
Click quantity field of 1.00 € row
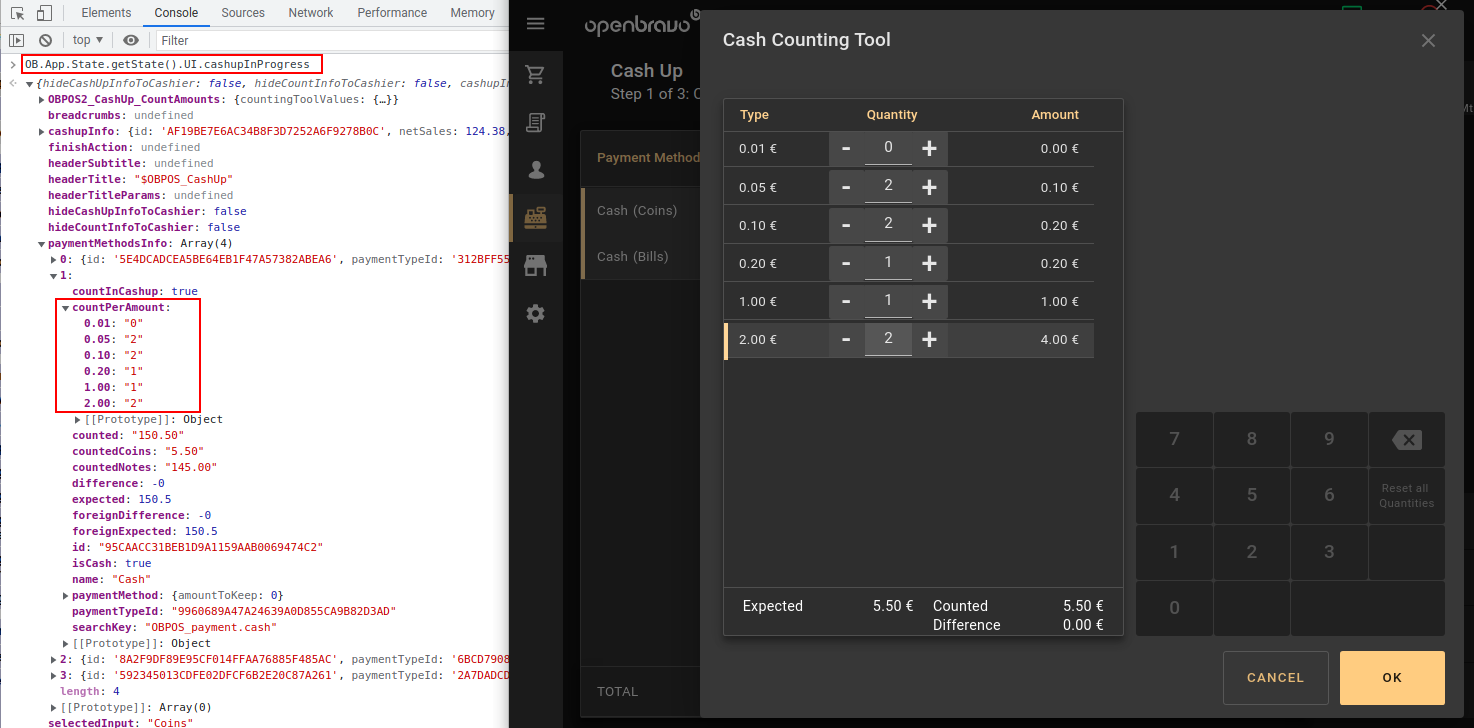888,300
